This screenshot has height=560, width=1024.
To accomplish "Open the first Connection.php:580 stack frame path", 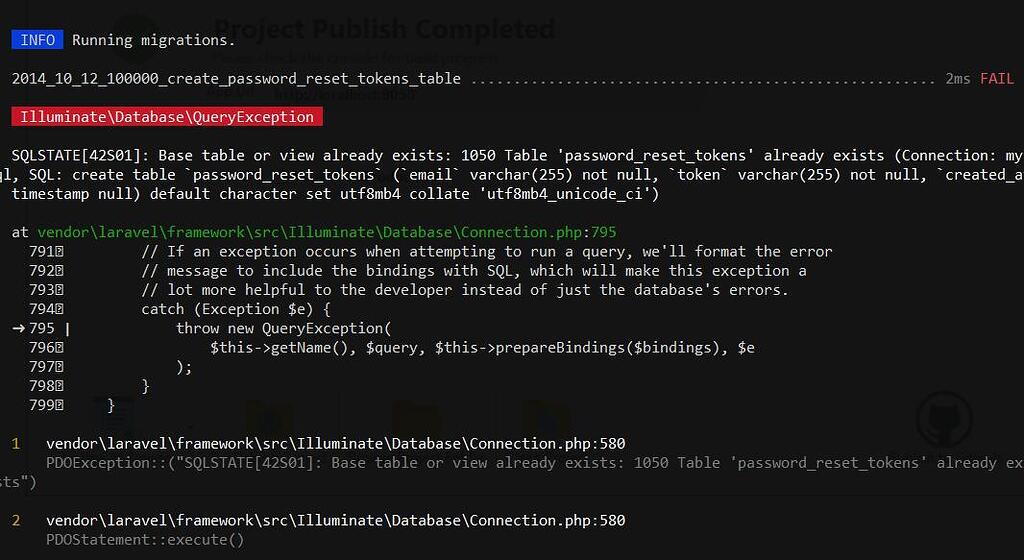I will 336,444.
